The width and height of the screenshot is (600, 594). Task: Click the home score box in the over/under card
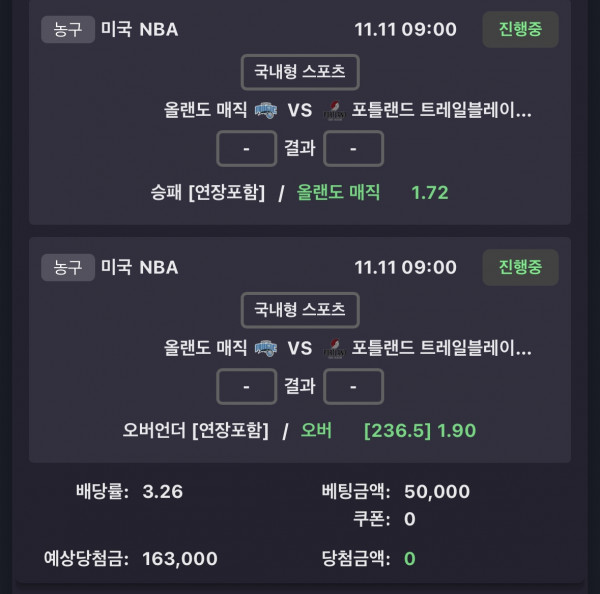tap(246, 386)
